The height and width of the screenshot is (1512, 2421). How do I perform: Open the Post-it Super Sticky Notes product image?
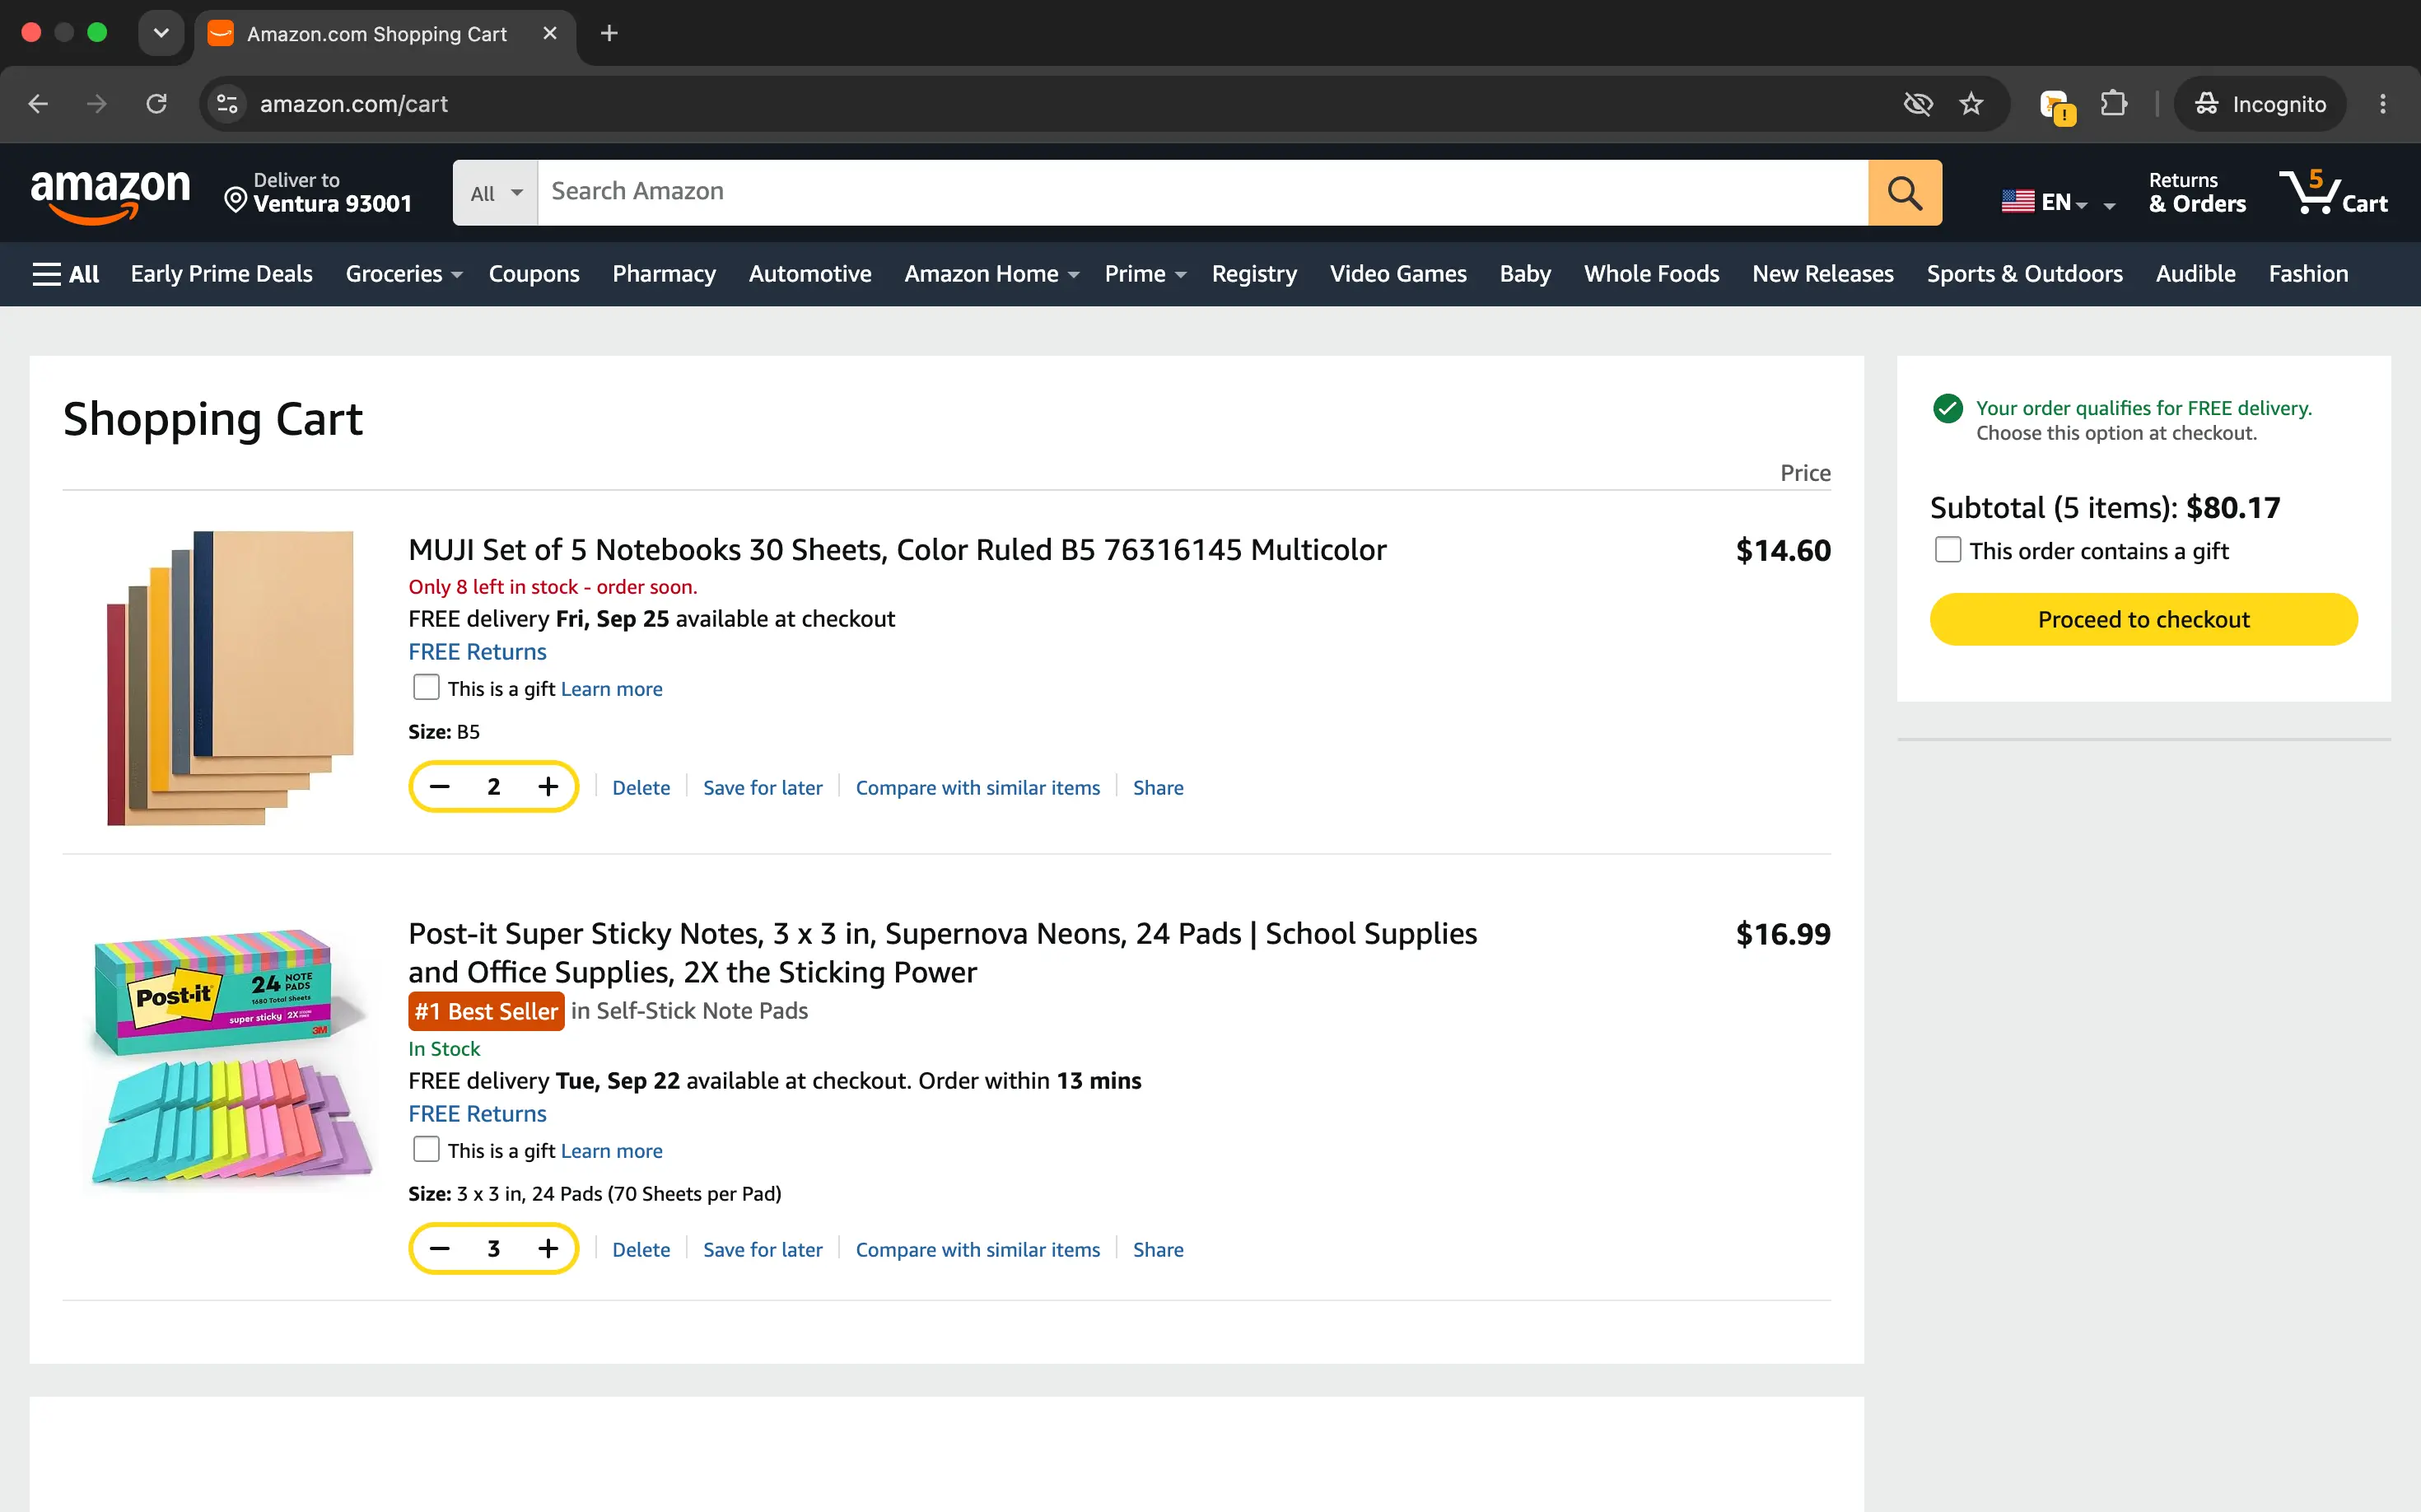[232, 1059]
